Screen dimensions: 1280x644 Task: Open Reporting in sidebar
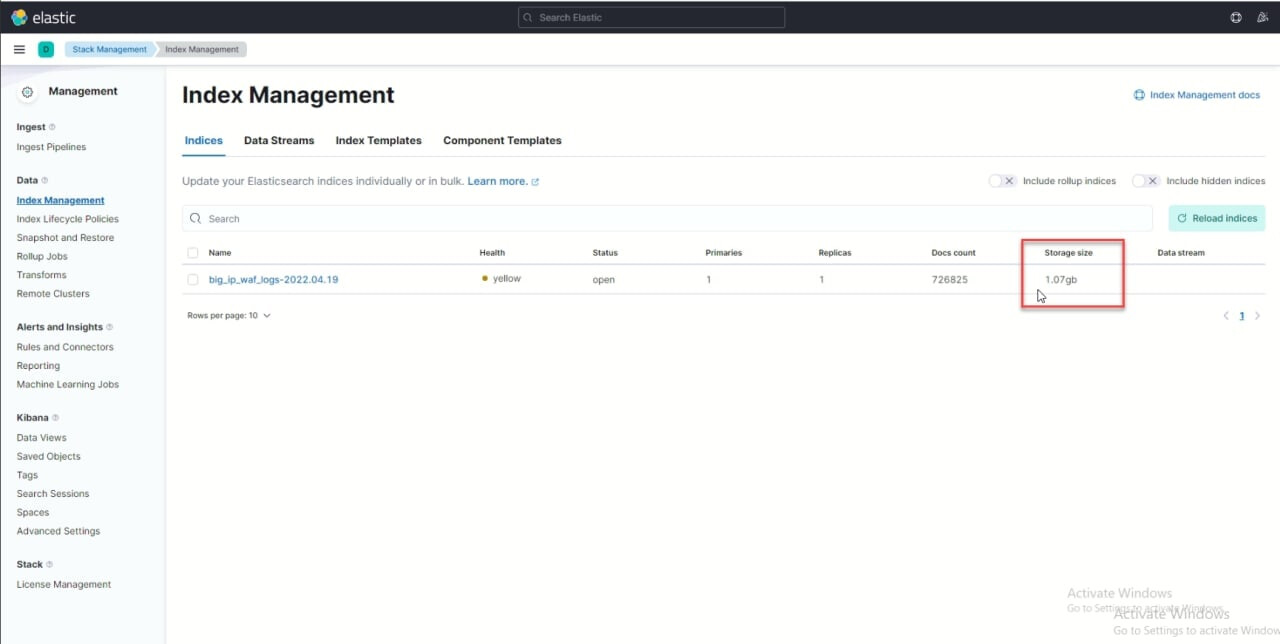pos(38,366)
